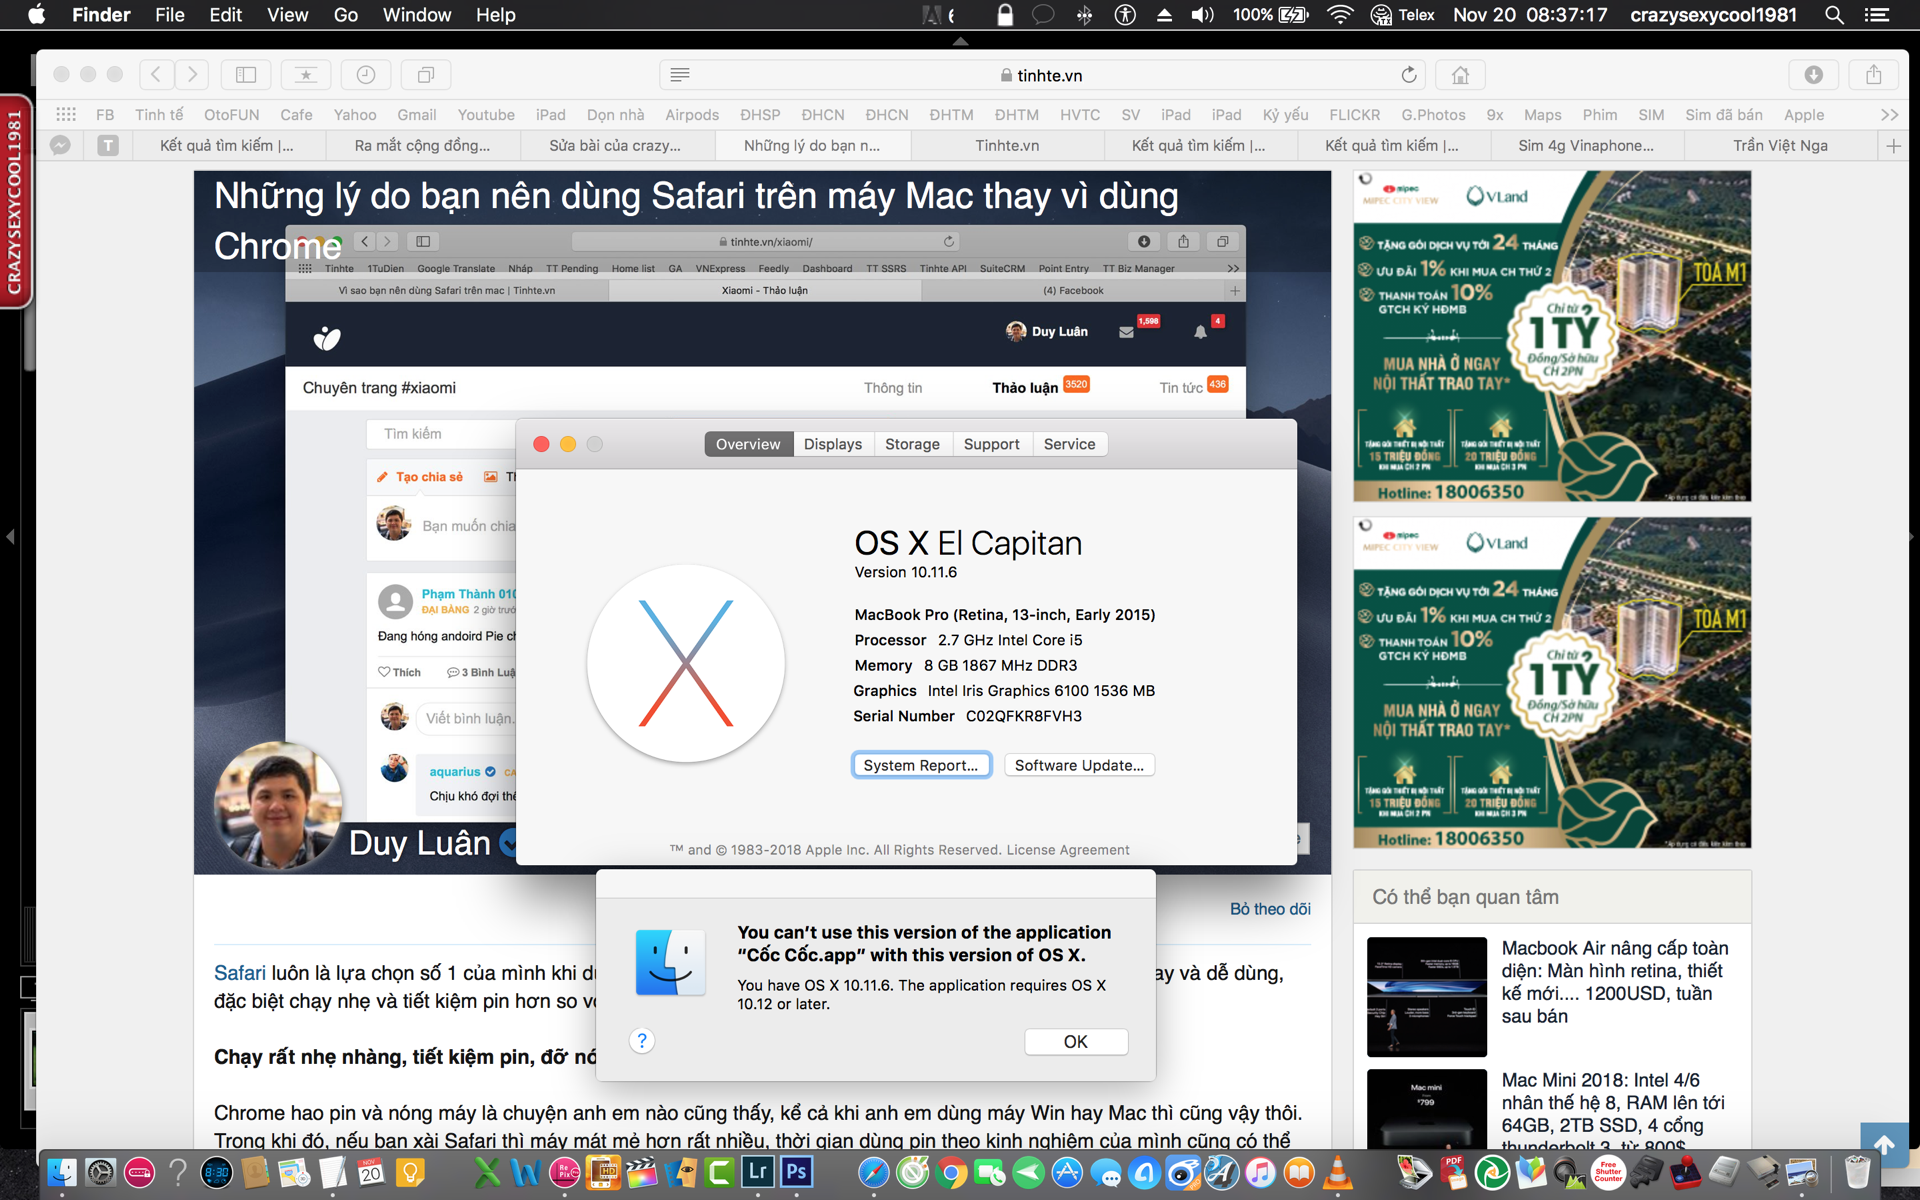
Task: Open the FLICKR bookmark
Action: coord(1355,115)
